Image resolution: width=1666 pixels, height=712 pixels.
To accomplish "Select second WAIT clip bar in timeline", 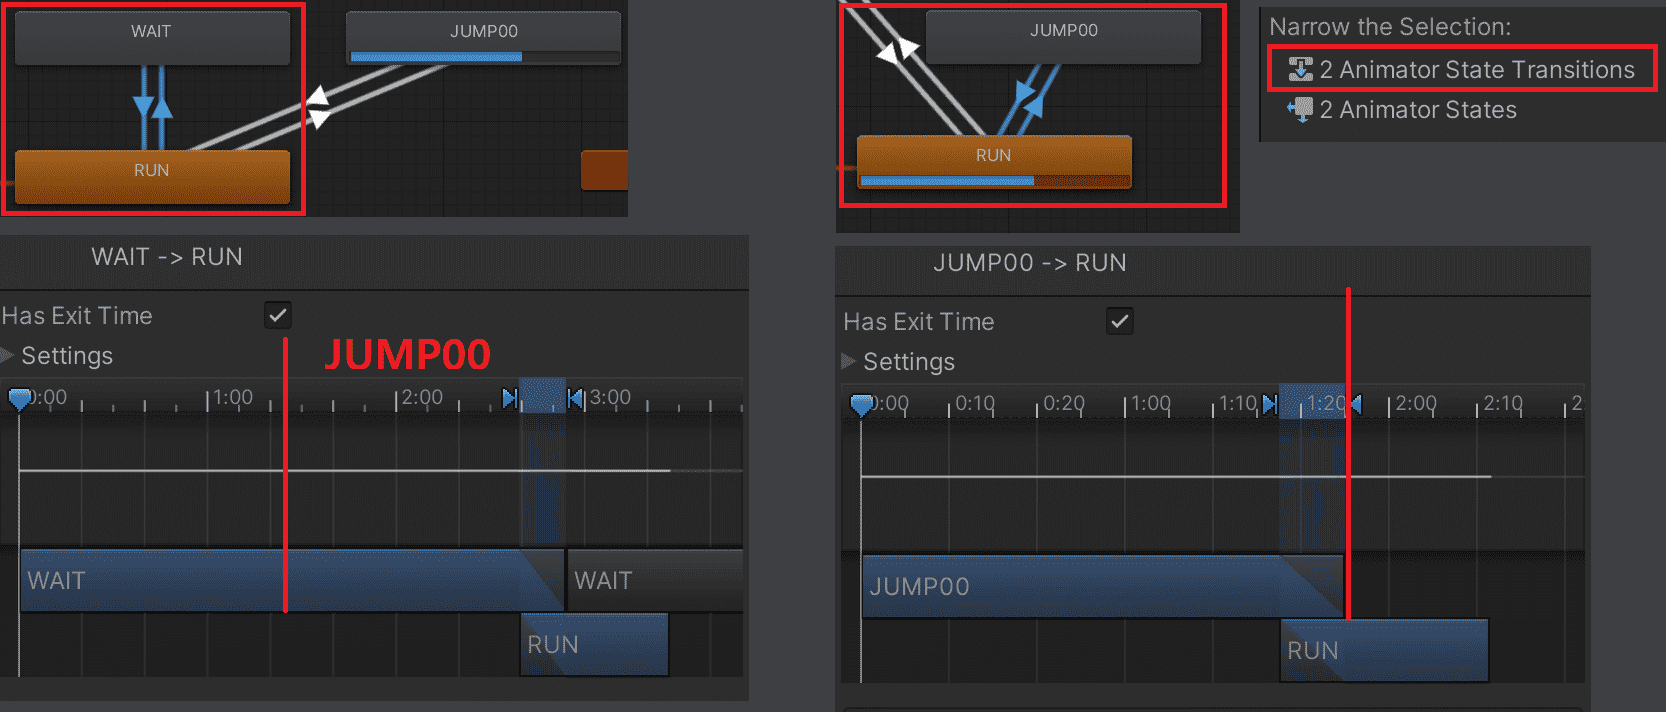I will pos(655,580).
